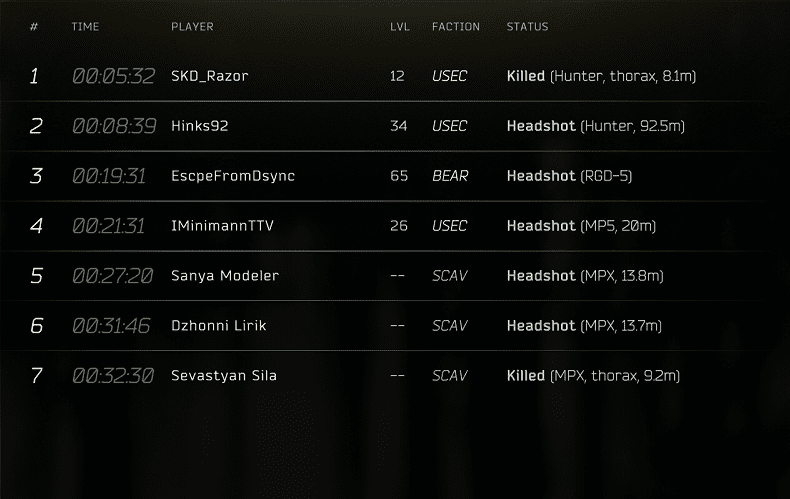This screenshot has width=790, height=499.
Task: Click Sanya Modeler scav entry
Action: 225,276
